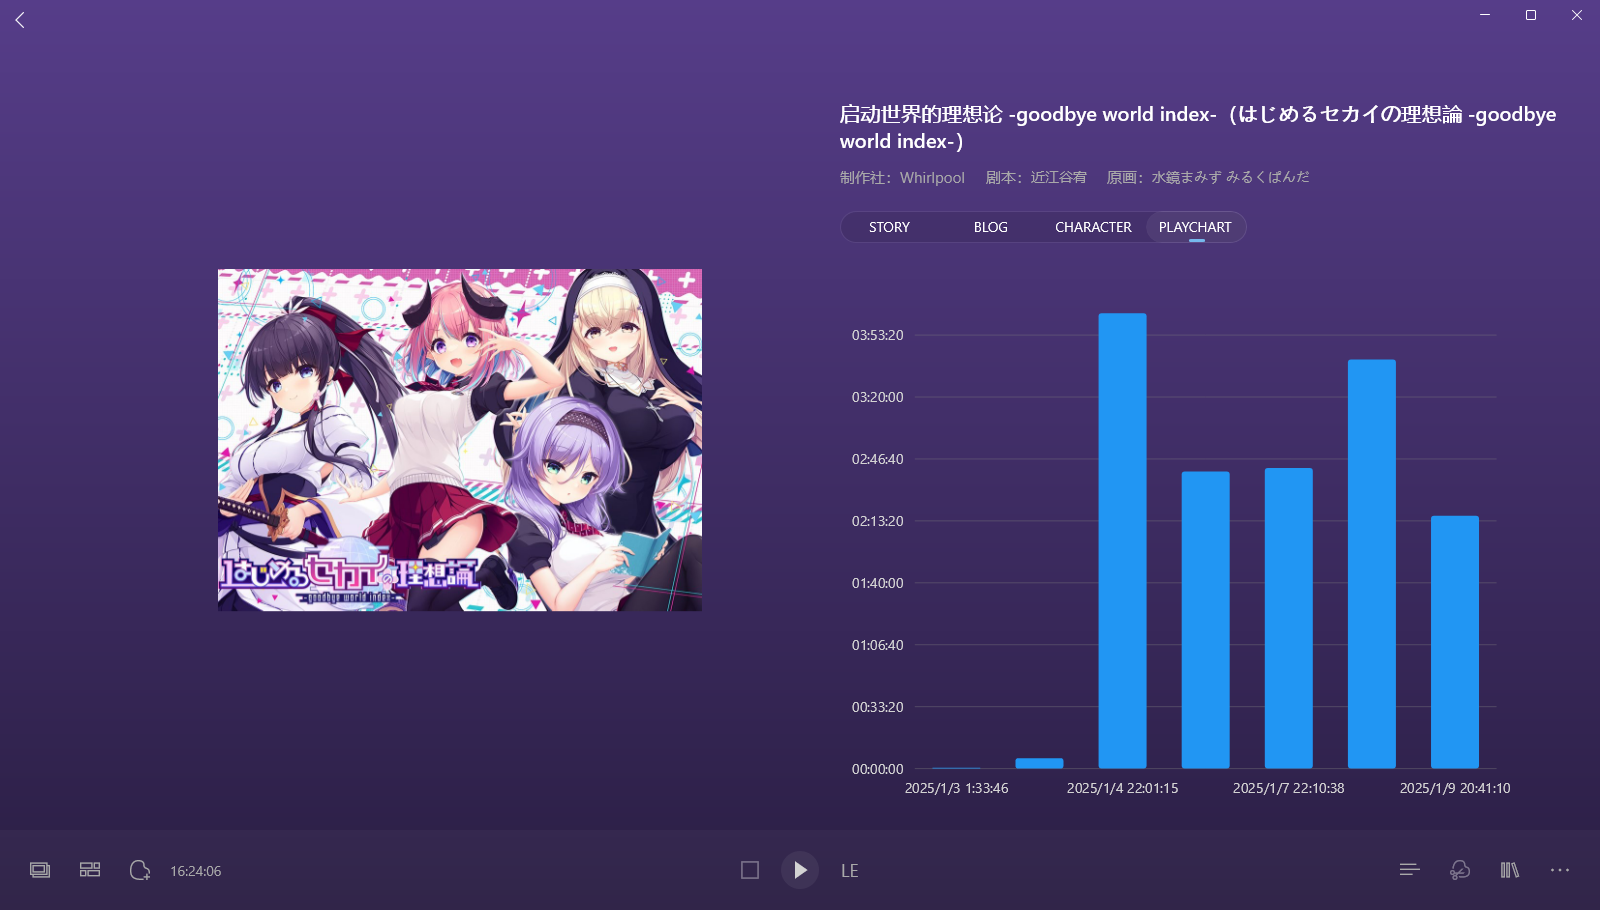Click the total playtime 16:24:06
The width and height of the screenshot is (1600, 910).
[x=196, y=871]
